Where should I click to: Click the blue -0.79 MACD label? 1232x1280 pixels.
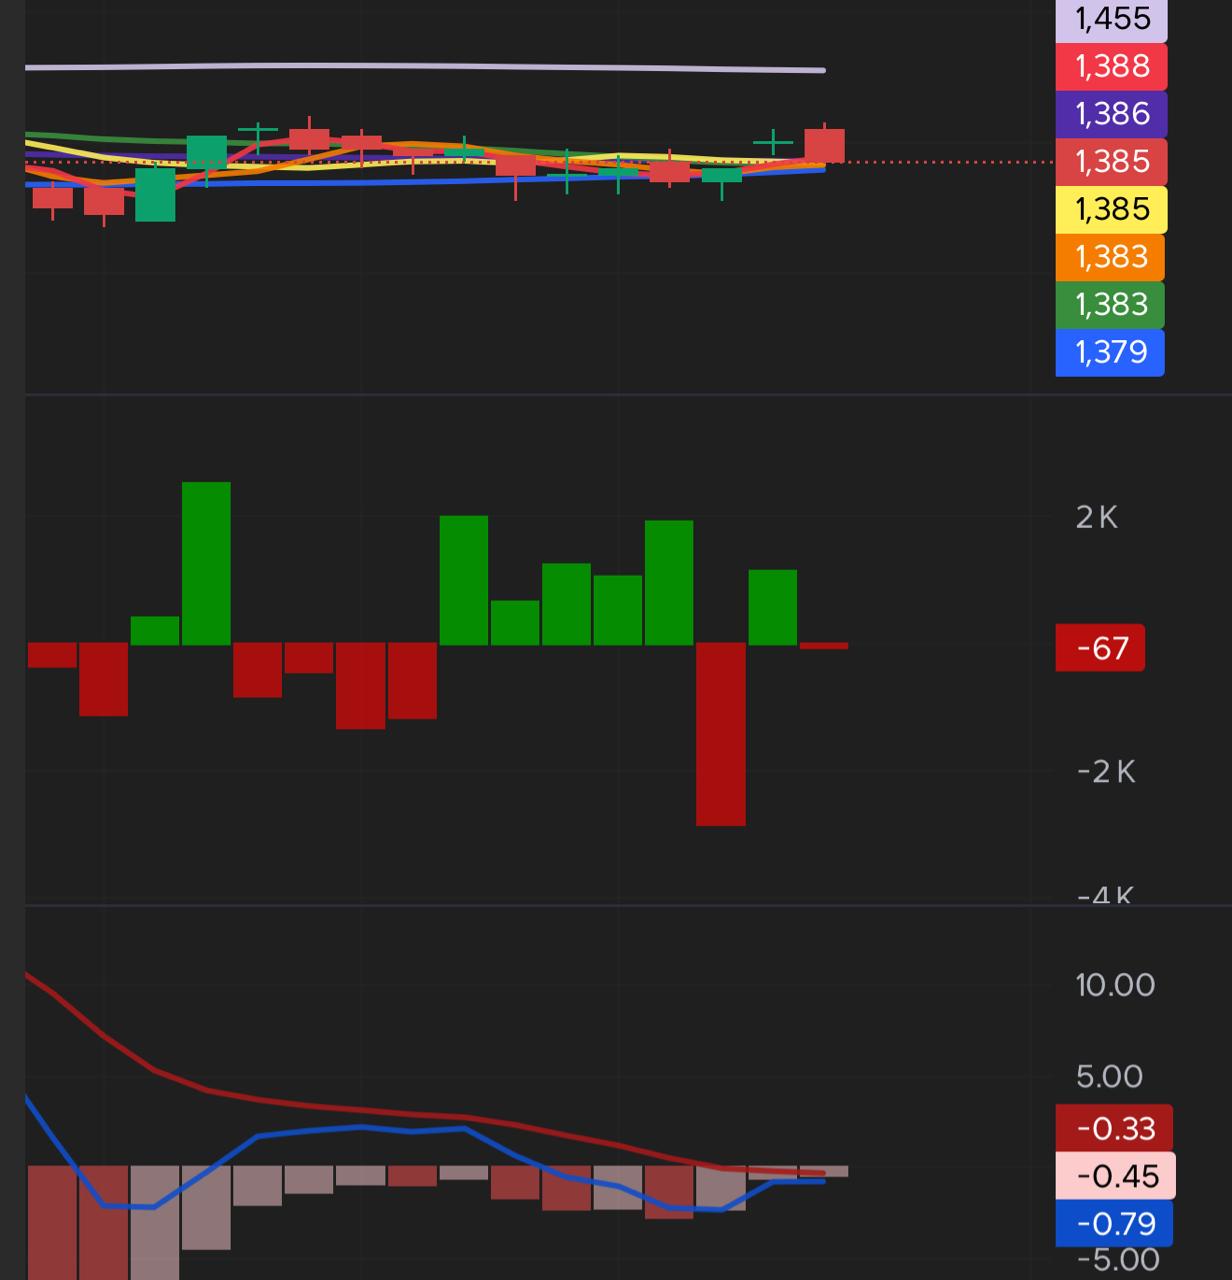1114,1224
